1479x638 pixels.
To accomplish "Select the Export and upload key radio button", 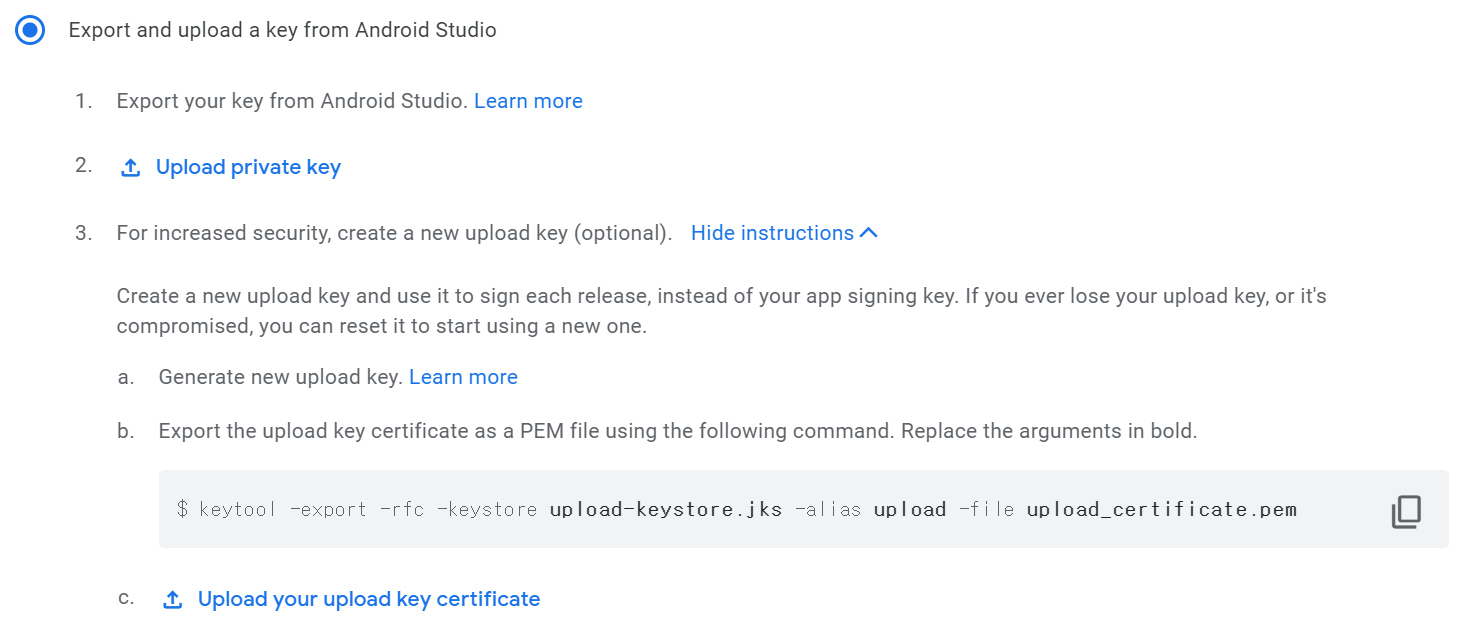I will tap(31, 30).
